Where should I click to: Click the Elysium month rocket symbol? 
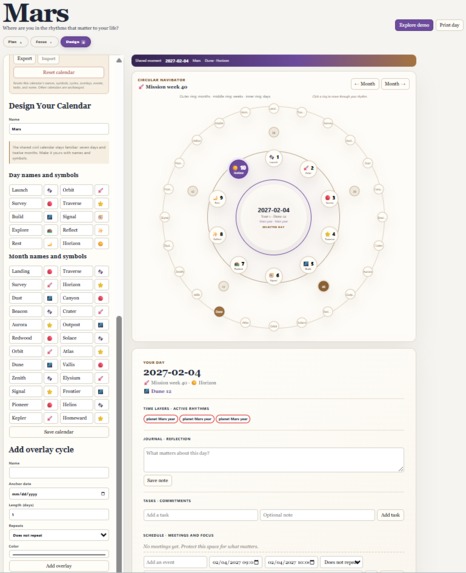coord(101,378)
